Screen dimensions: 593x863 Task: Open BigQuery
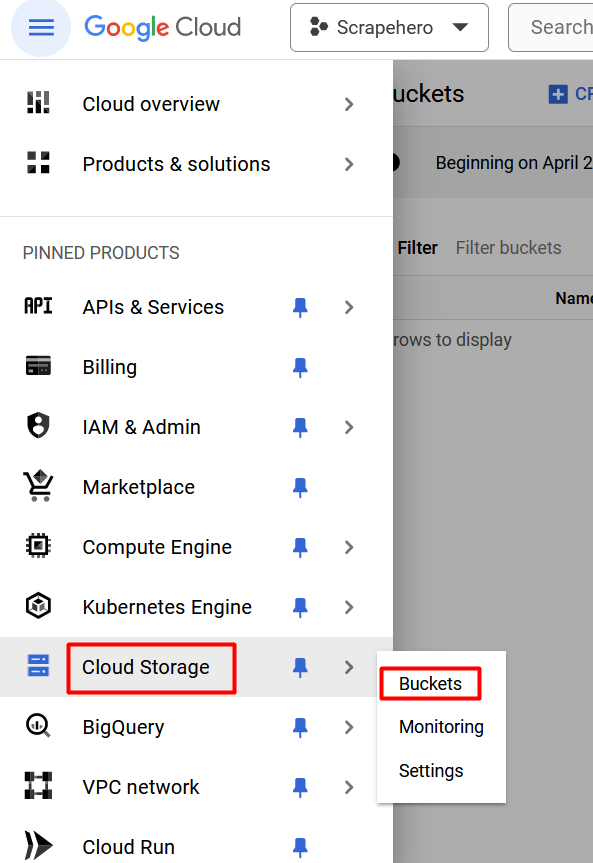123,727
